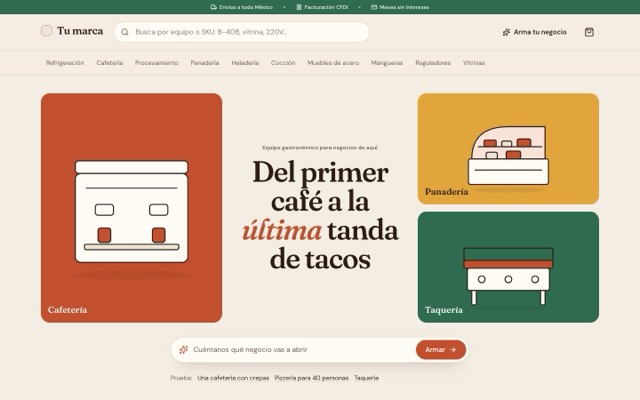
Task: Open the green Taquería card label
Action: [444, 310]
